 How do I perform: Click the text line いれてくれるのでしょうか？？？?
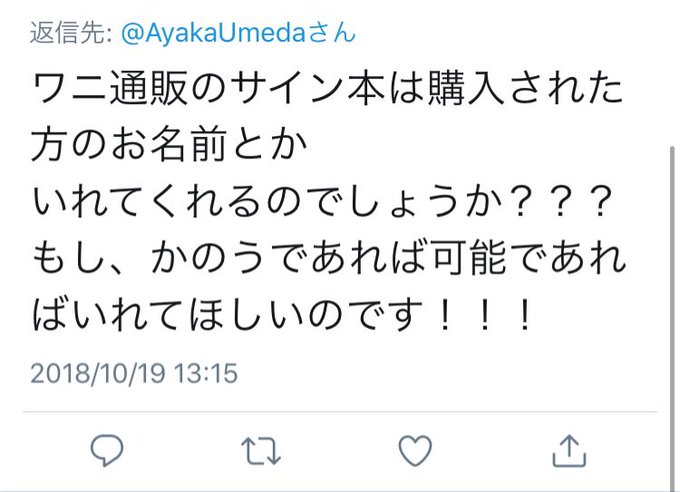[322, 201]
